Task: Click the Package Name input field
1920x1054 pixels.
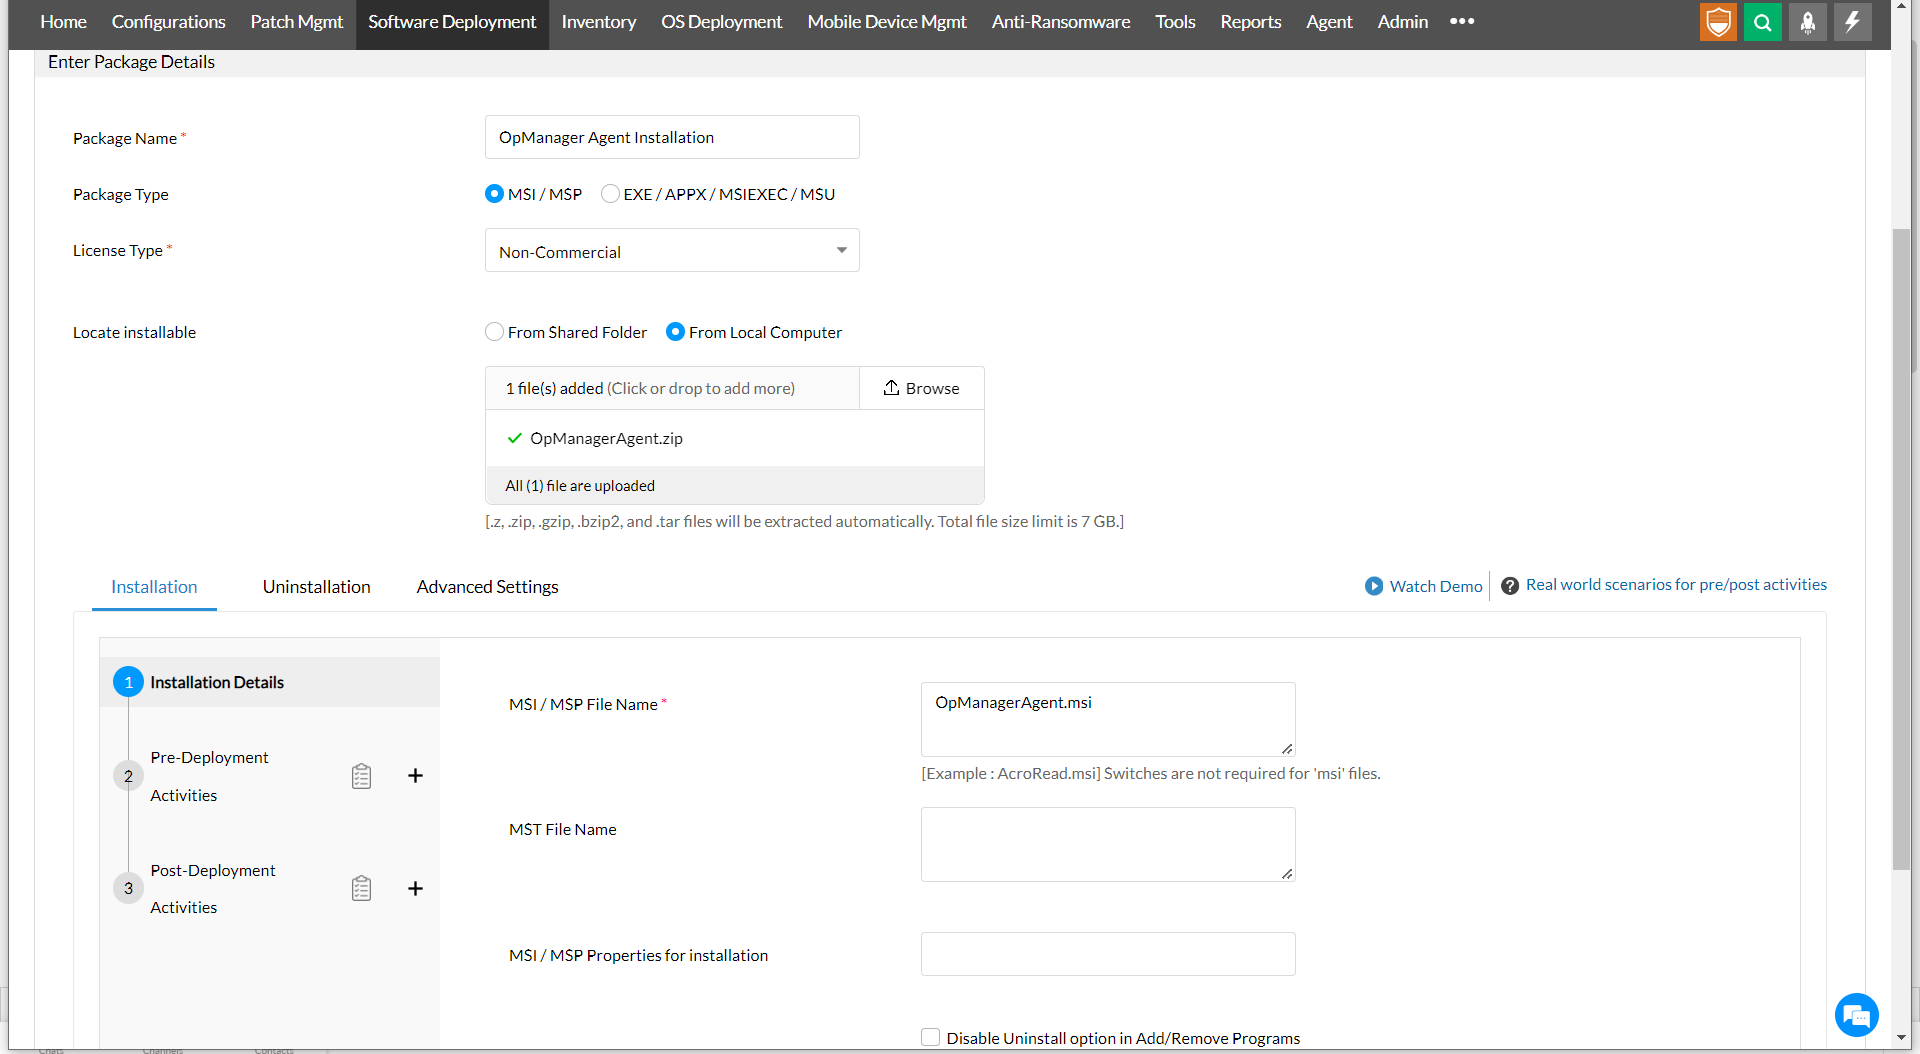Action: (672, 137)
